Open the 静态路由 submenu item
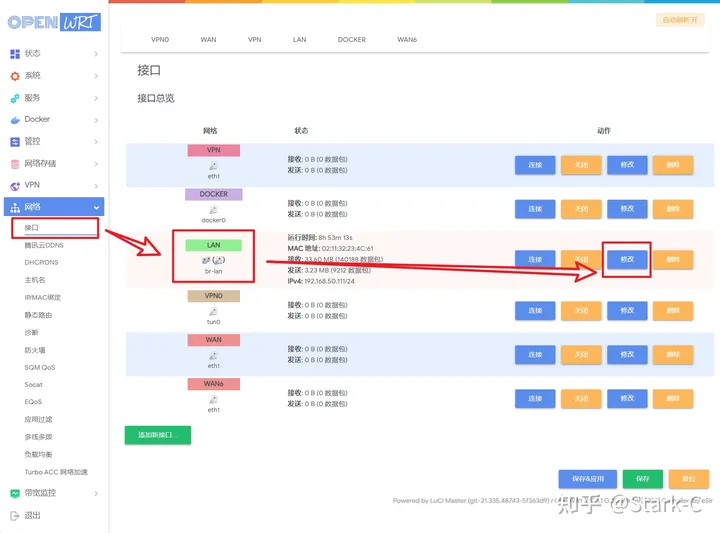The height and width of the screenshot is (533, 720). click(38, 315)
